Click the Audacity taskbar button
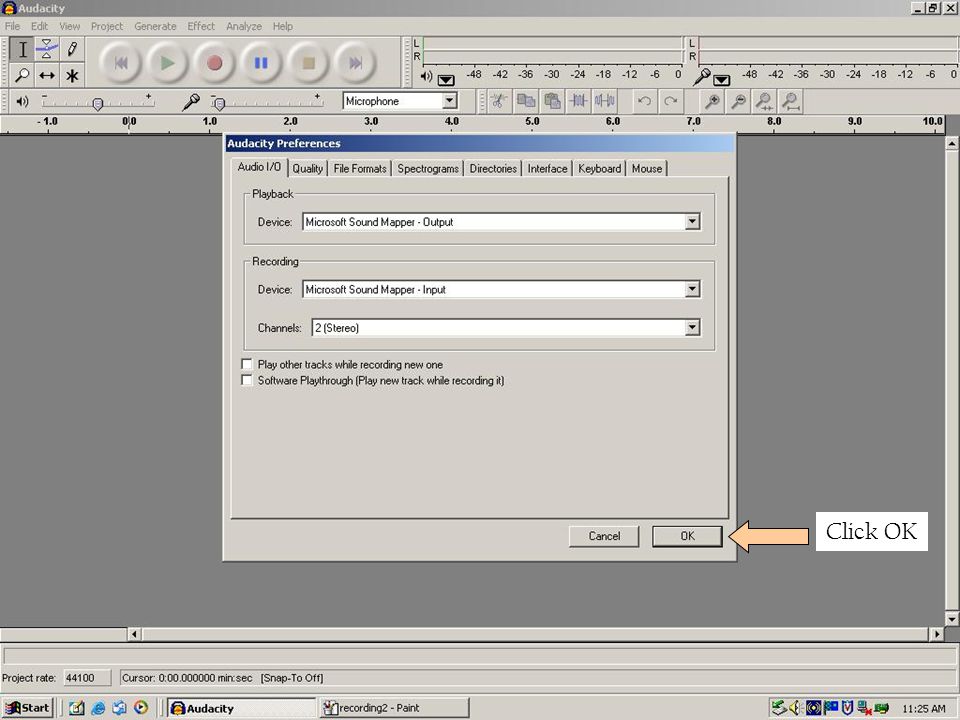Viewport: 960px width, 720px height. [x=241, y=708]
